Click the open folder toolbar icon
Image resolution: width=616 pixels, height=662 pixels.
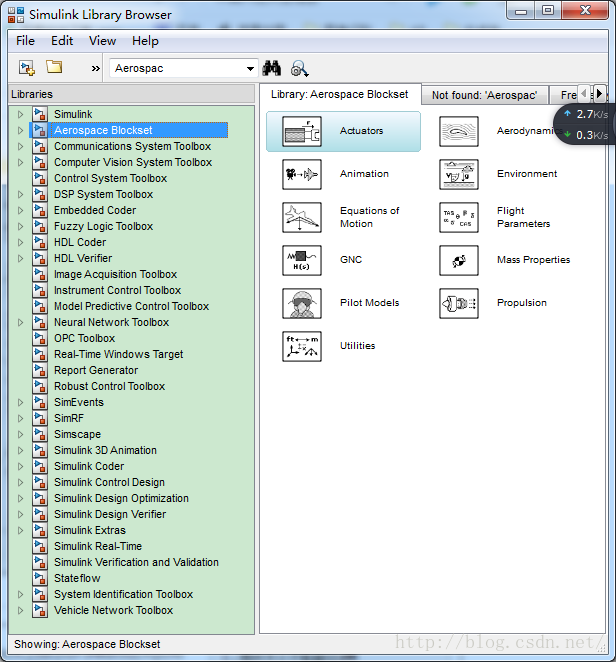point(54,67)
